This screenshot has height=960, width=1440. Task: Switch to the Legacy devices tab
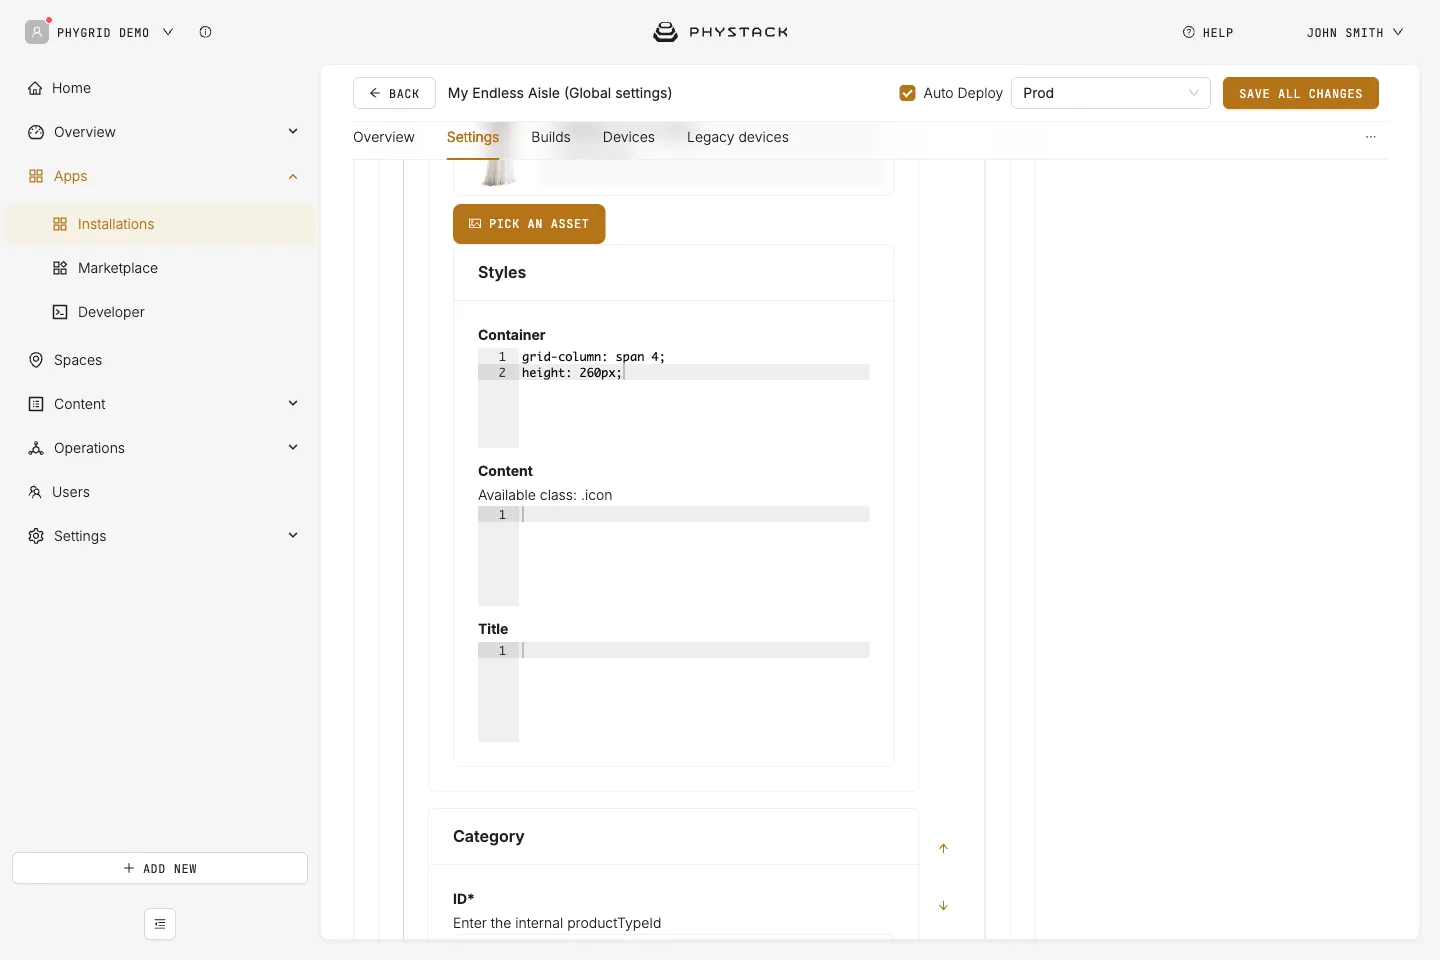click(x=738, y=137)
